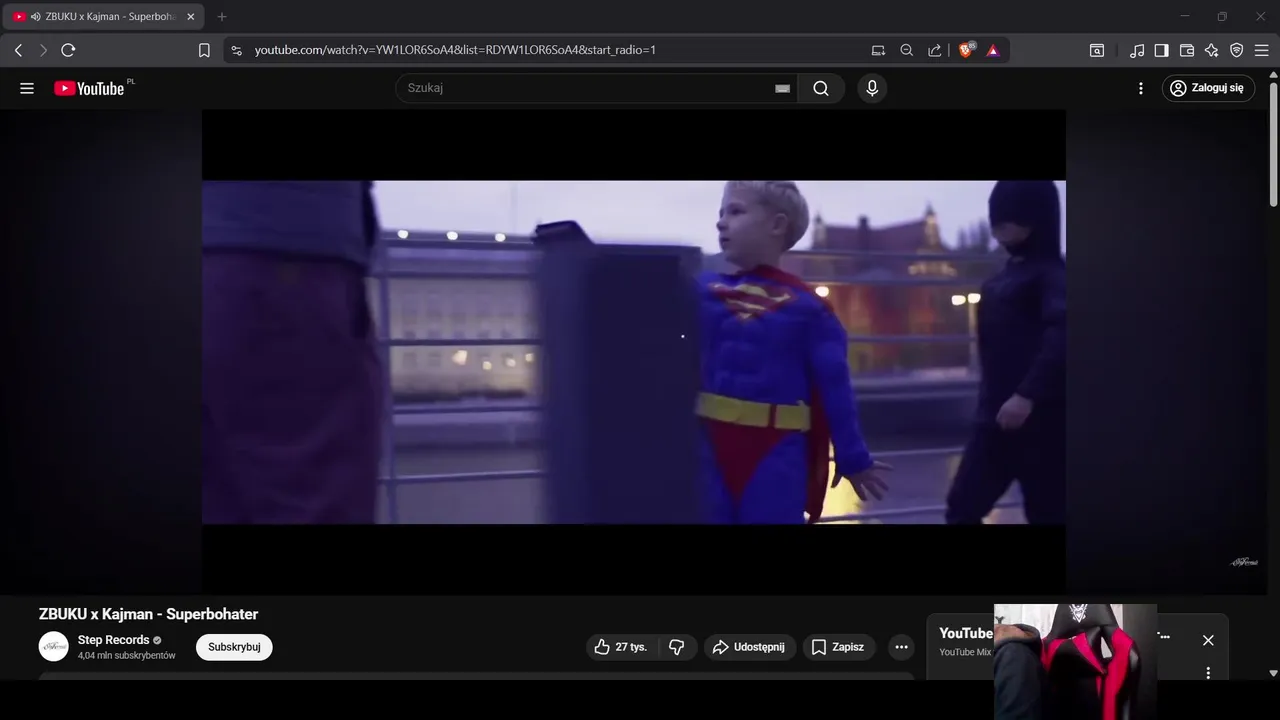Subscribe using the Subskrybuj button

pos(234,647)
